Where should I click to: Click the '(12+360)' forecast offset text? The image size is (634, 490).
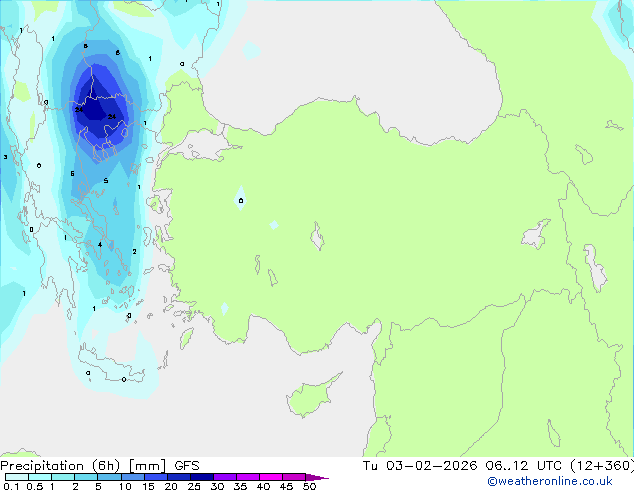[x=602, y=466]
